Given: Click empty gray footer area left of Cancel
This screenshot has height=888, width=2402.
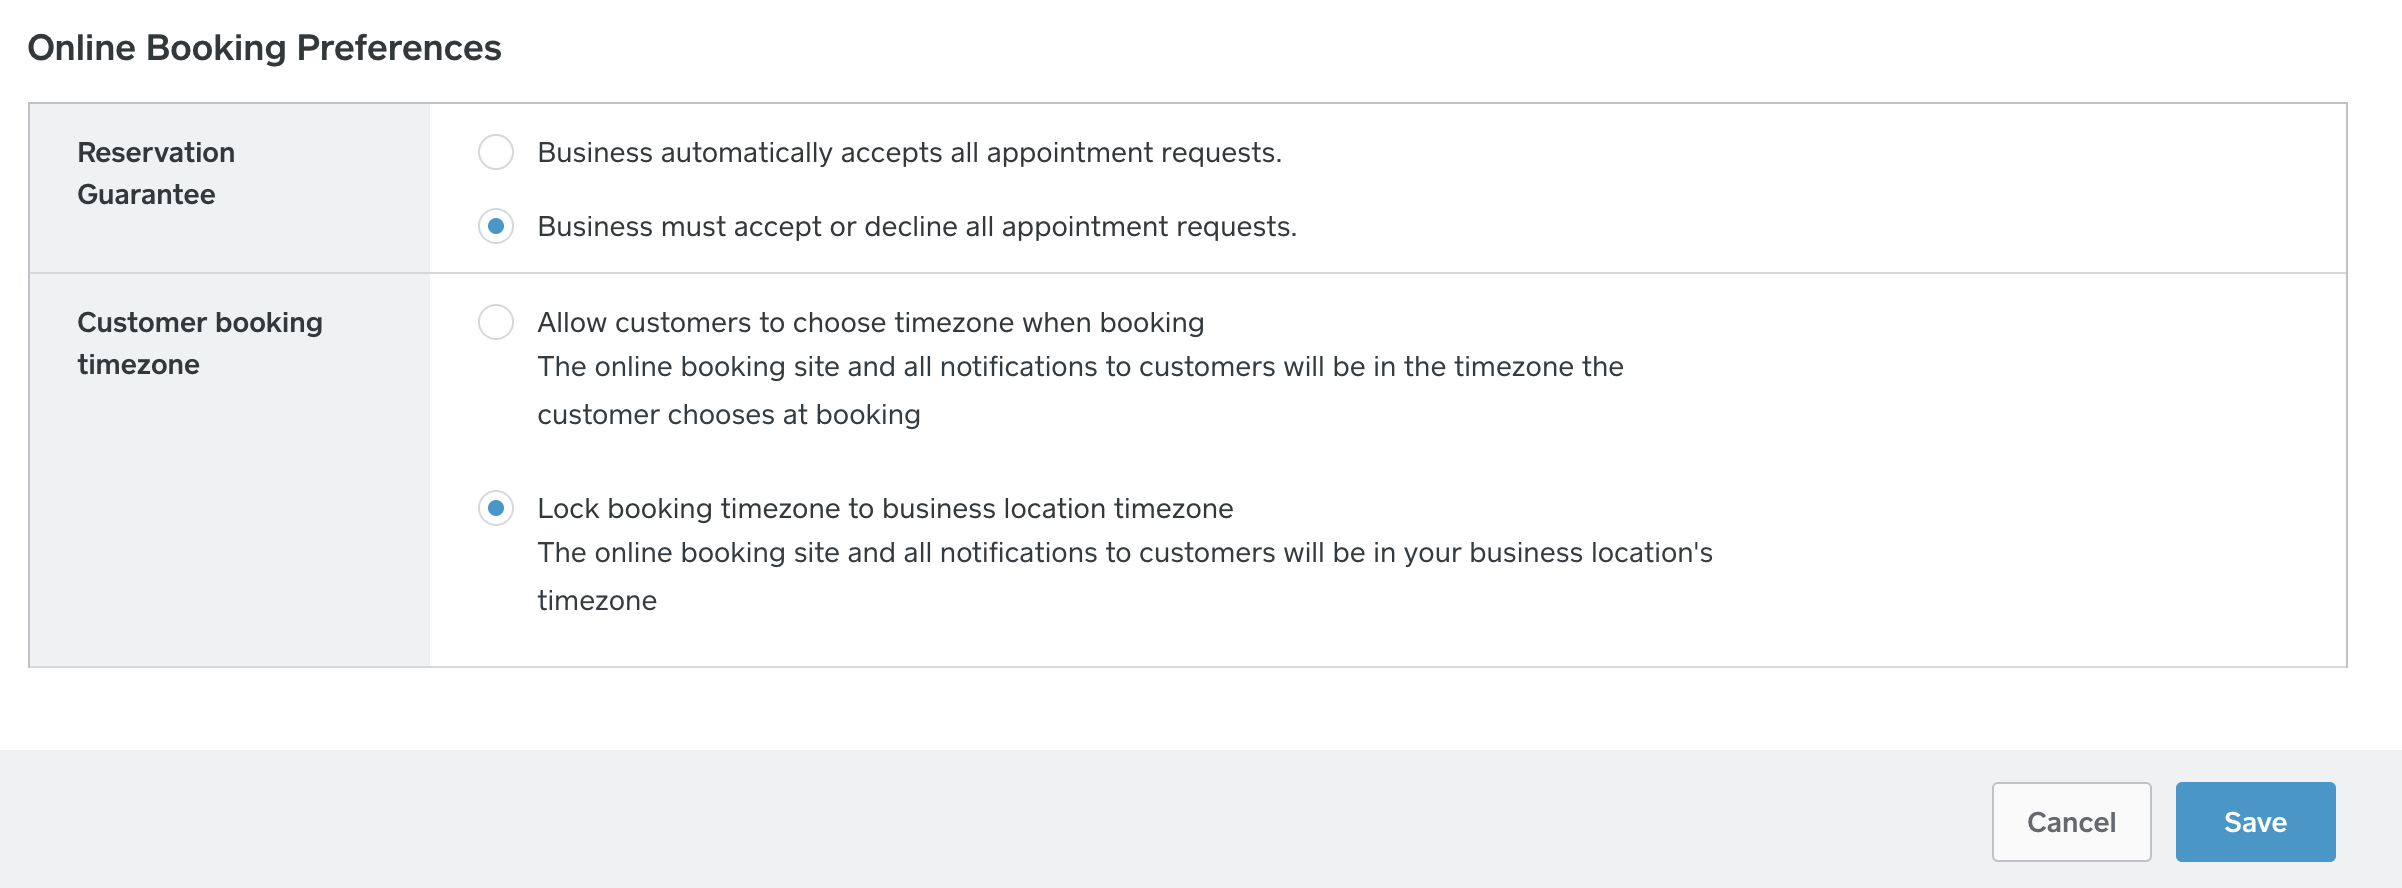Looking at the screenshot, I should [x=1000, y=820].
